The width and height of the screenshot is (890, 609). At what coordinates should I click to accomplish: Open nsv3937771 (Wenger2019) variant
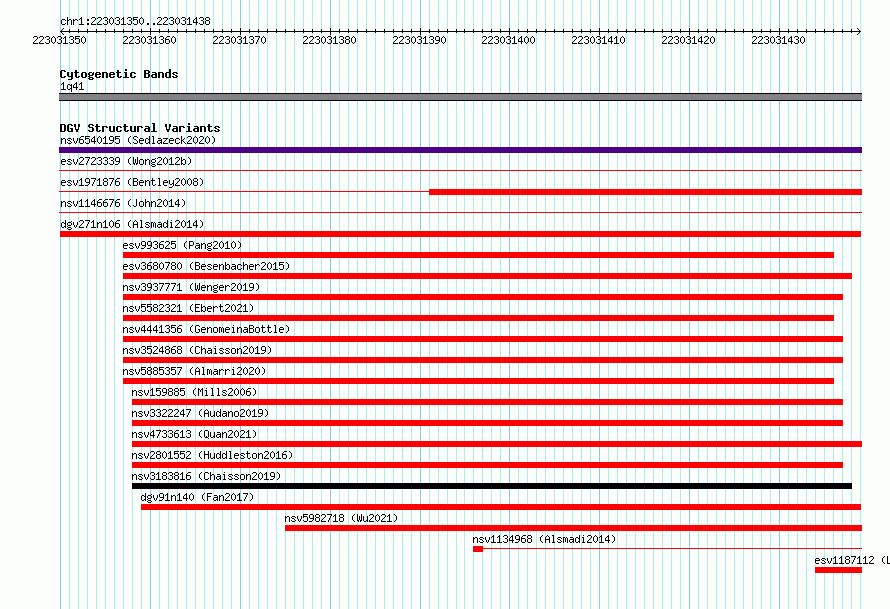tap(191, 287)
